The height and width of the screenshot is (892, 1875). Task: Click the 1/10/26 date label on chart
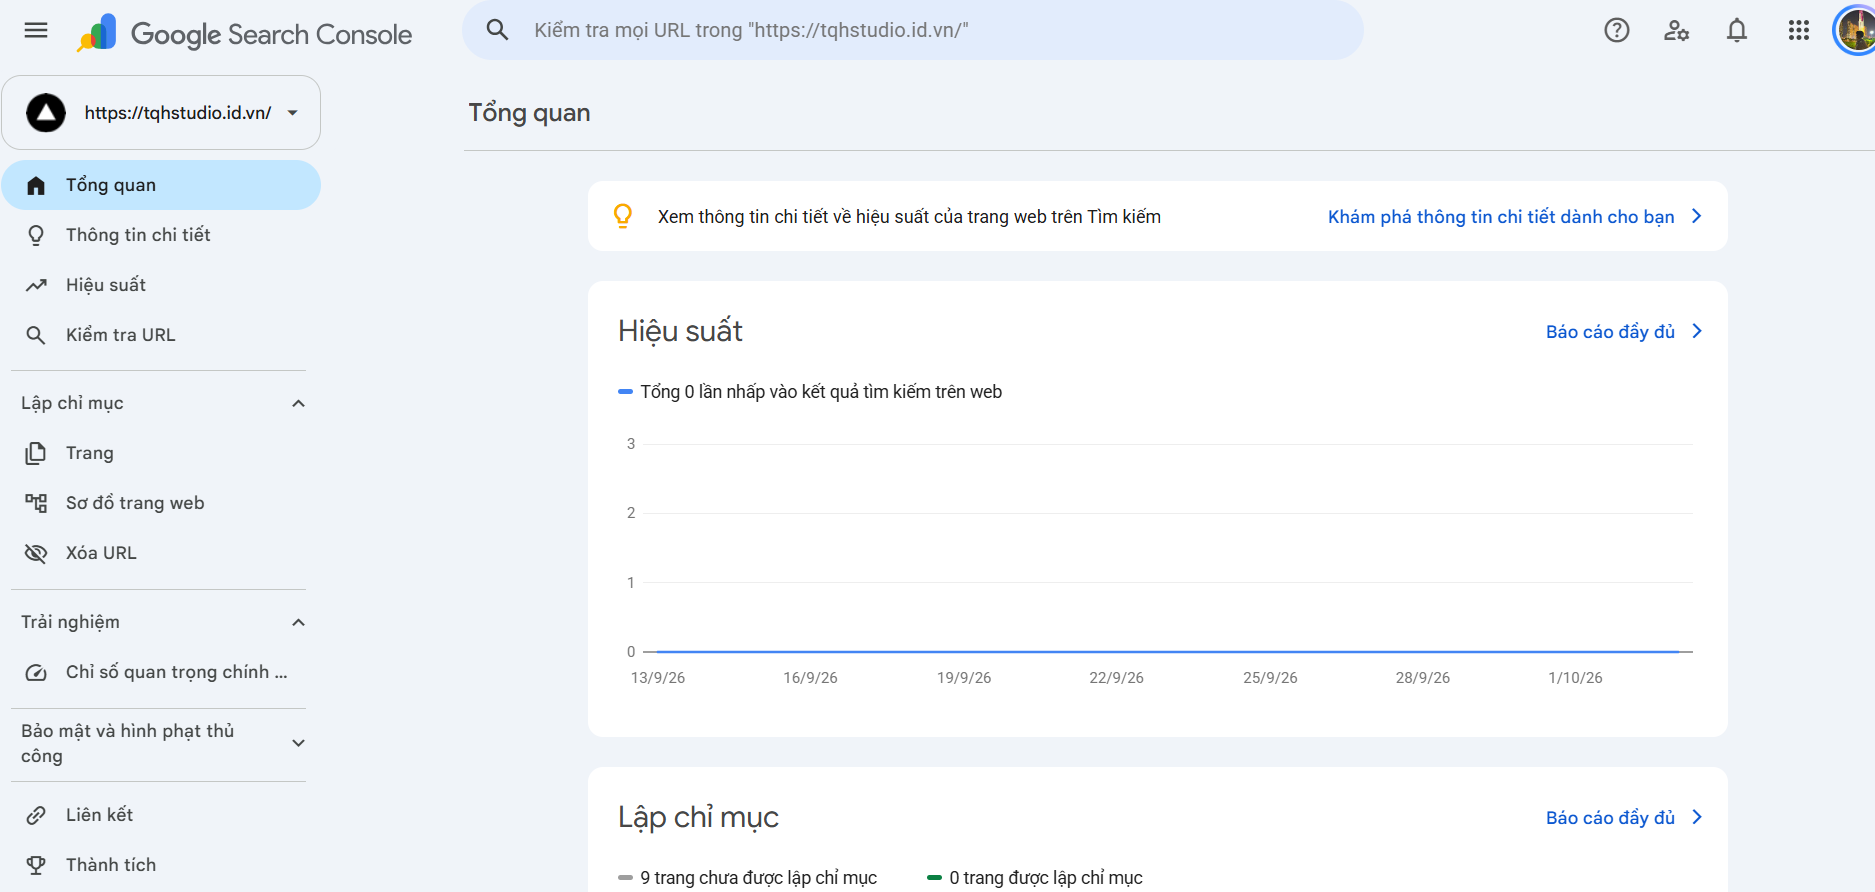pyautogui.click(x=1575, y=678)
